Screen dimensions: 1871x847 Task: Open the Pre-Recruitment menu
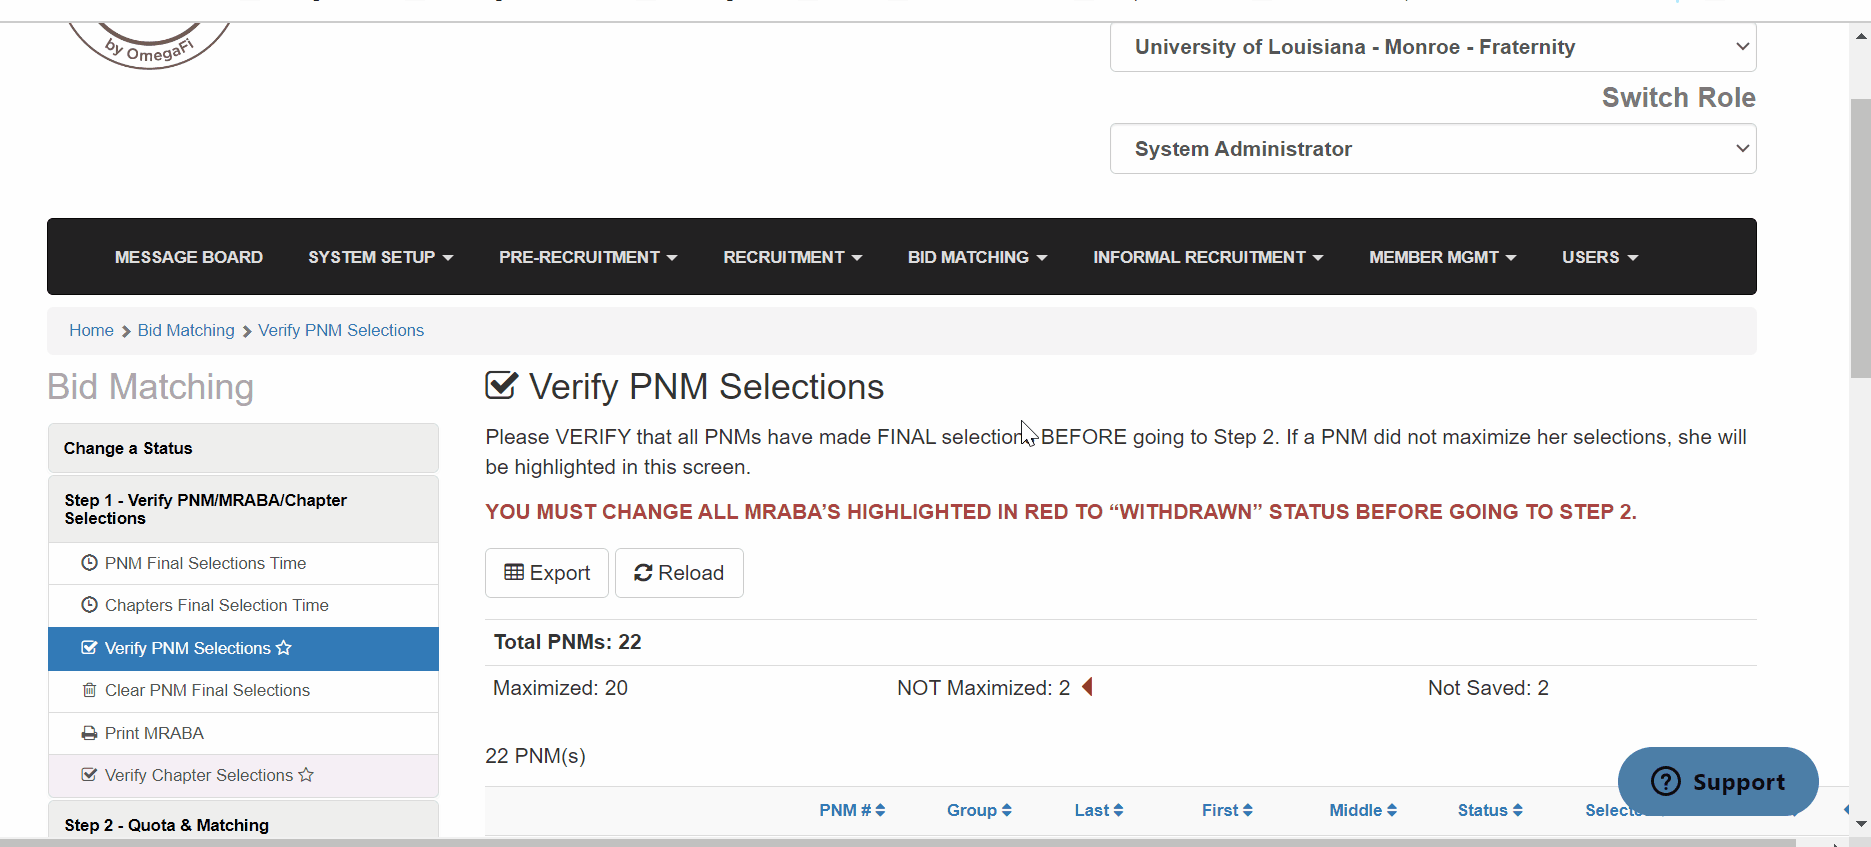pos(588,257)
